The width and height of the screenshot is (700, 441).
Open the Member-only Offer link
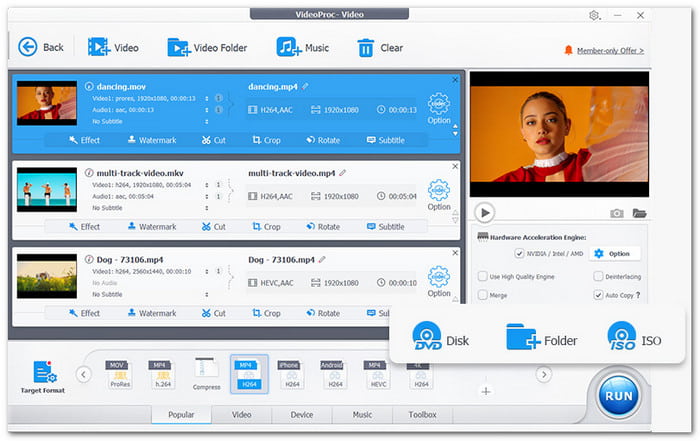pos(610,50)
